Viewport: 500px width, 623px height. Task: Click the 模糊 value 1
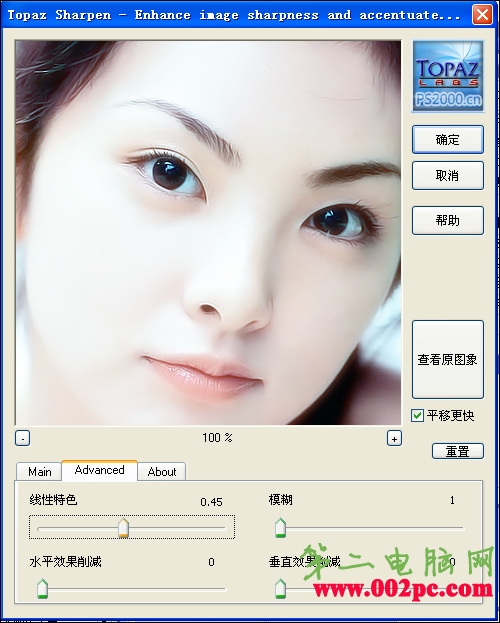(452, 500)
